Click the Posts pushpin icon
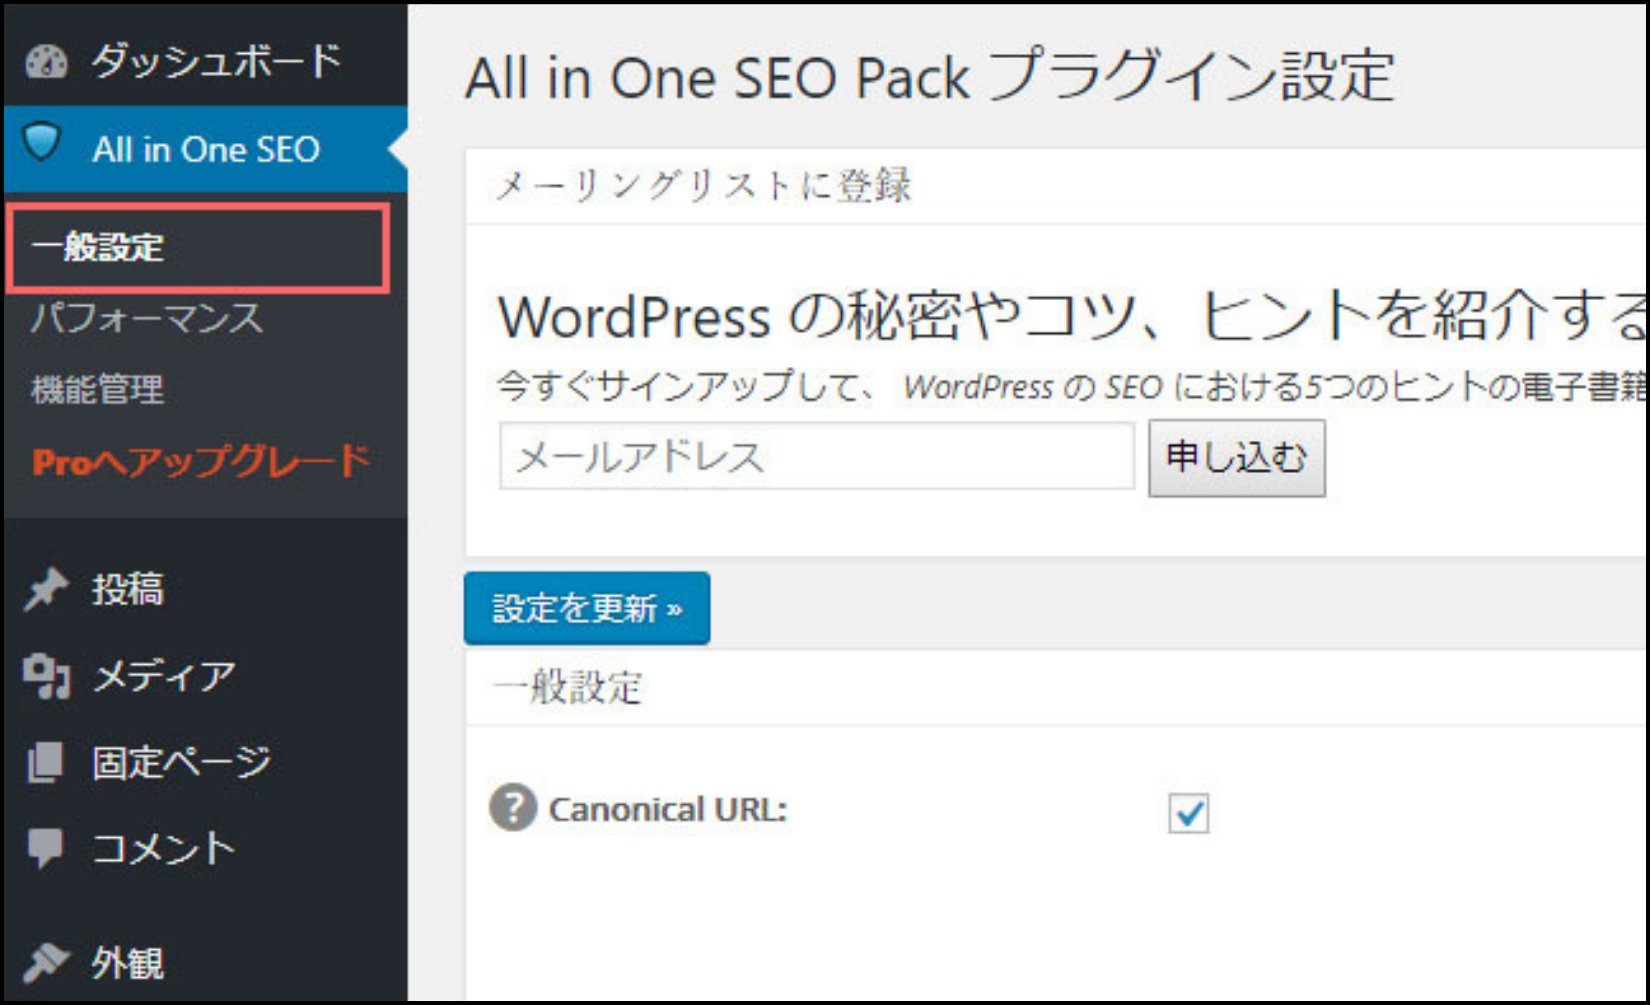1650x1005 pixels. point(46,589)
